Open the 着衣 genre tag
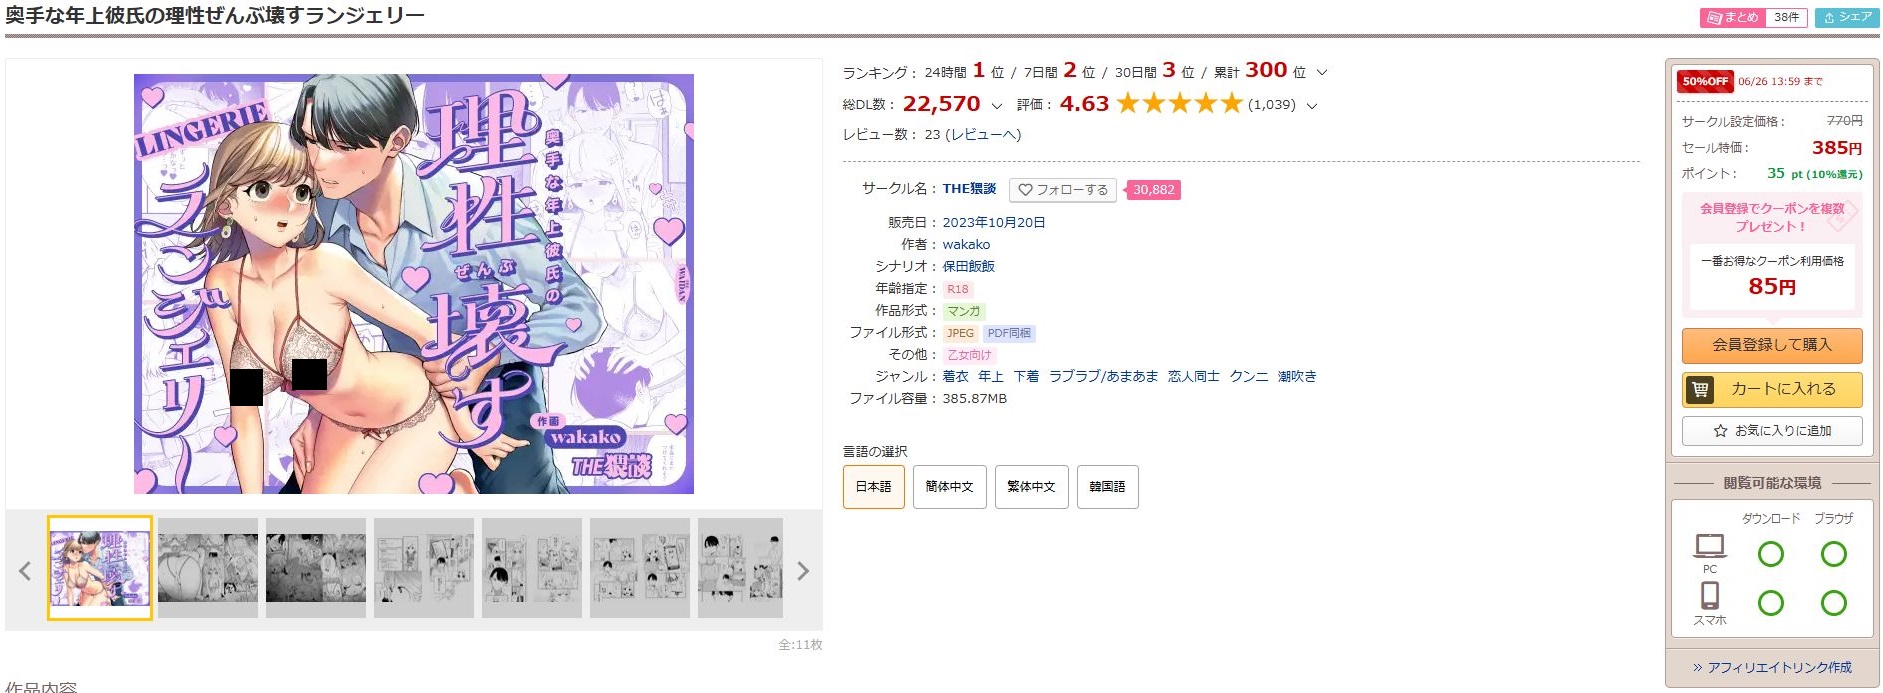This screenshot has width=1883, height=693. [x=955, y=376]
